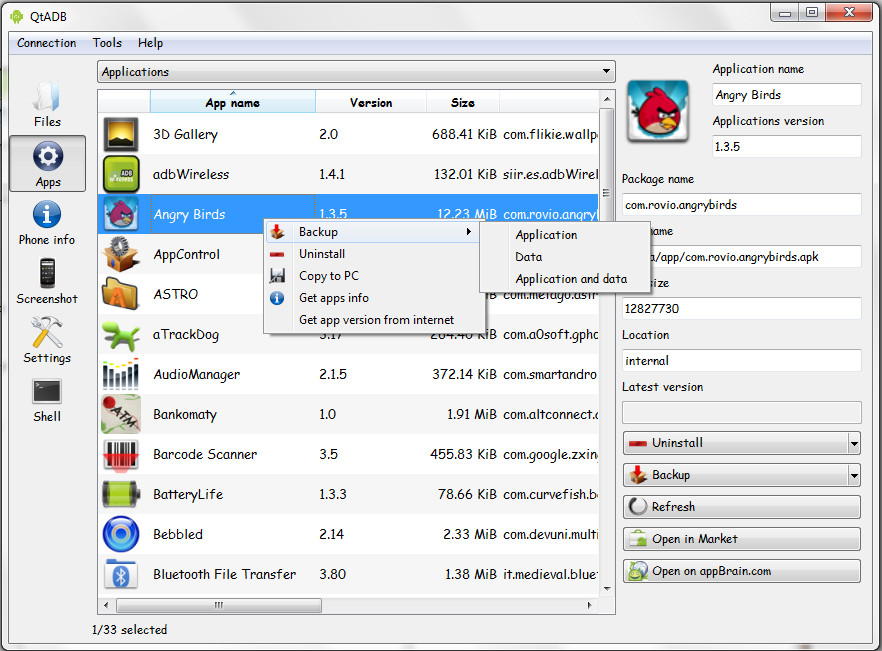Click the Backup button in details panel

pos(735,475)
